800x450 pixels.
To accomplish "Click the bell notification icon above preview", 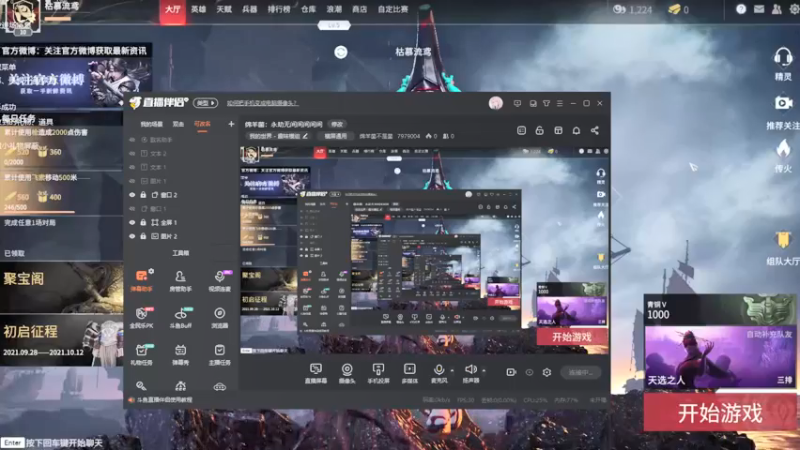I will [576, 131].
